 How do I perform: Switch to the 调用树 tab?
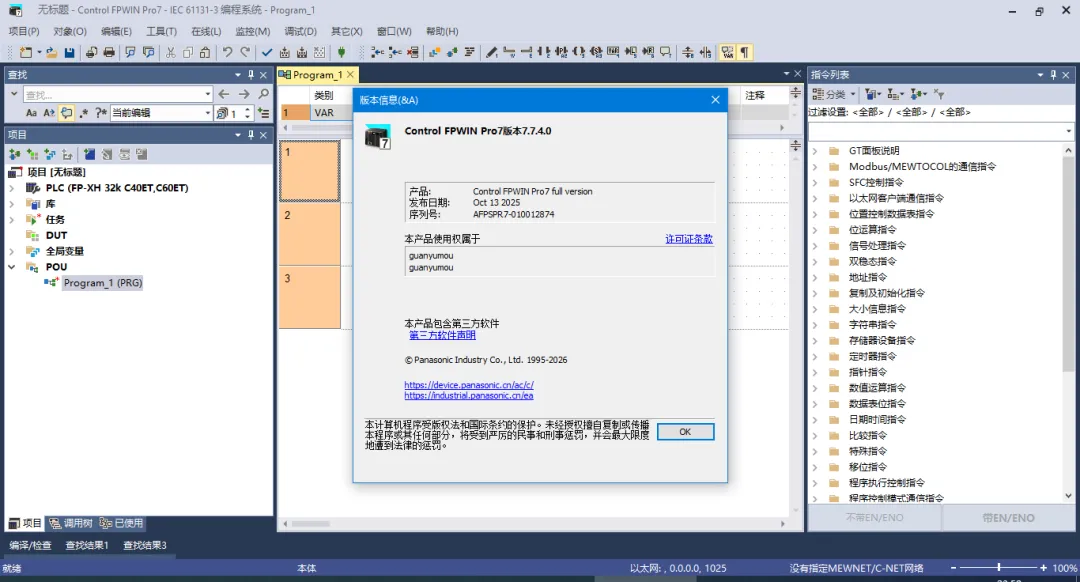tap(70, 523)
